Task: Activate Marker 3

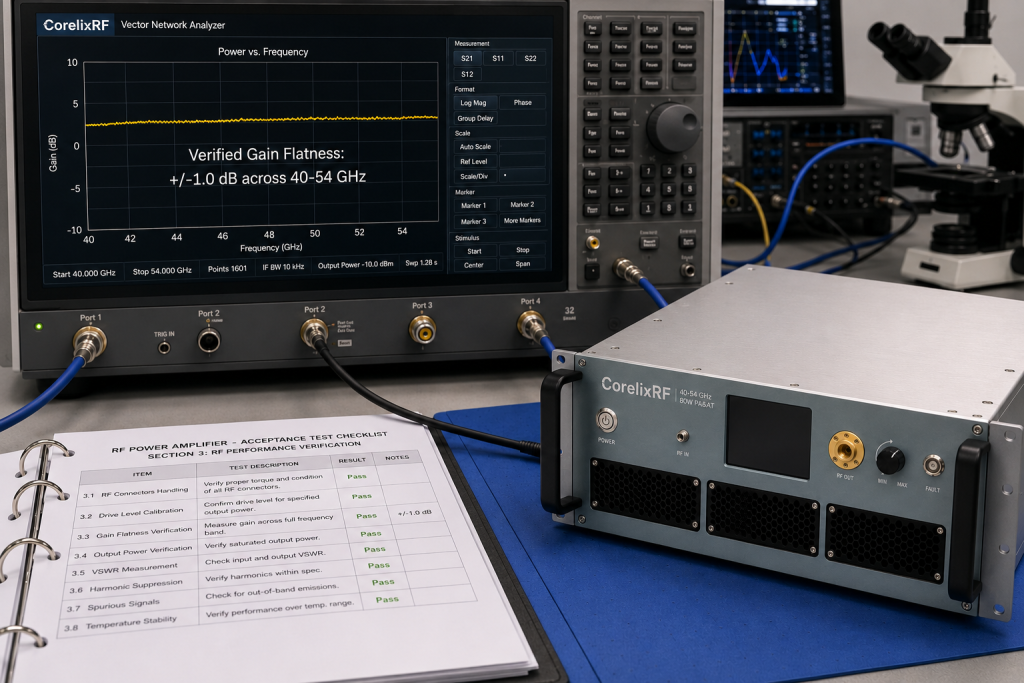Action: (473, 221)
